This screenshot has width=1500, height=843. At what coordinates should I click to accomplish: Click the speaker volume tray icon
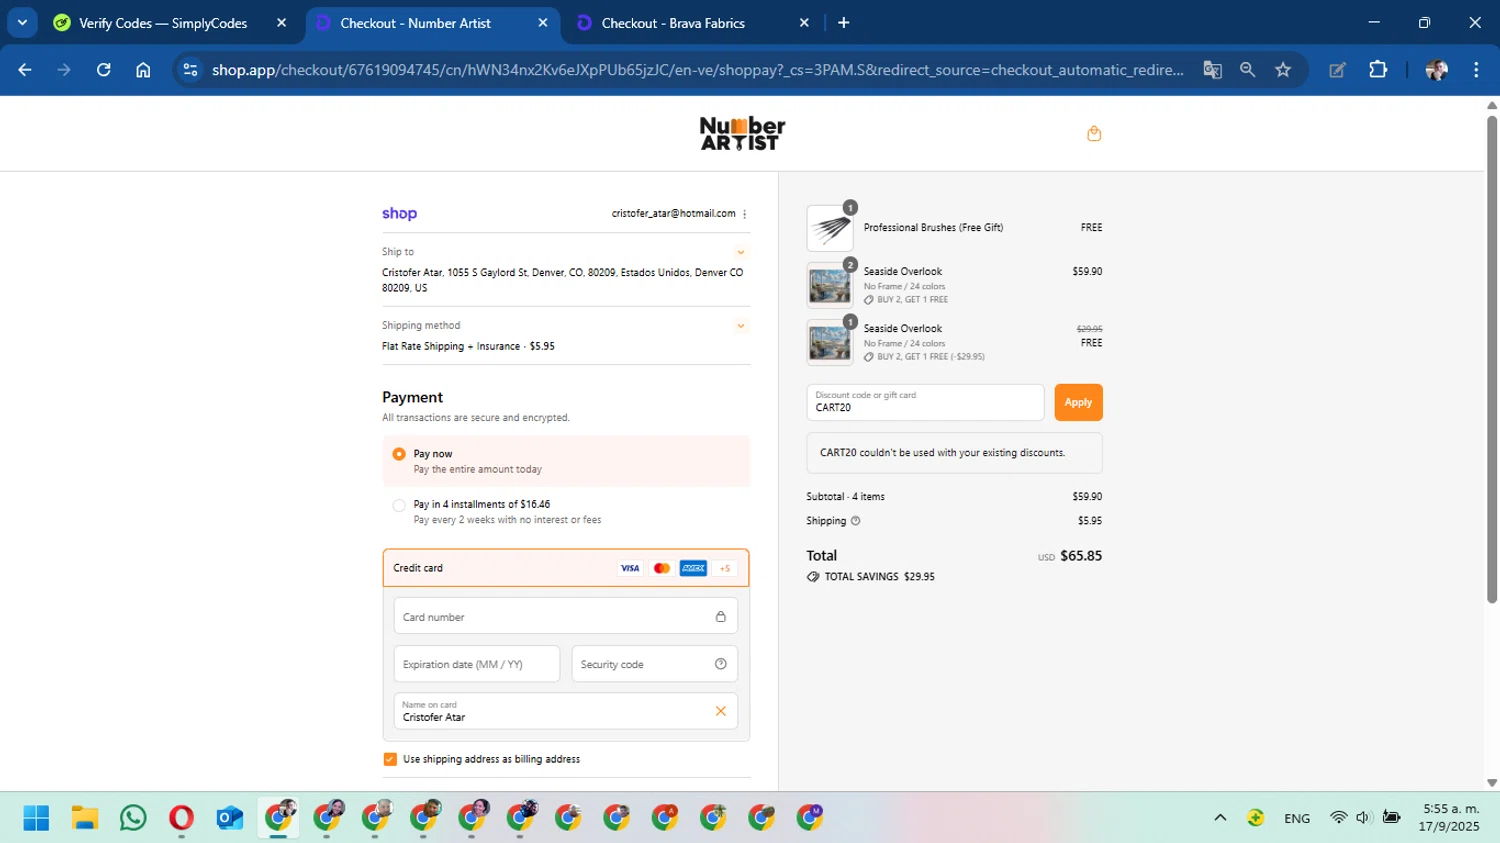(x=1363, y=818)
